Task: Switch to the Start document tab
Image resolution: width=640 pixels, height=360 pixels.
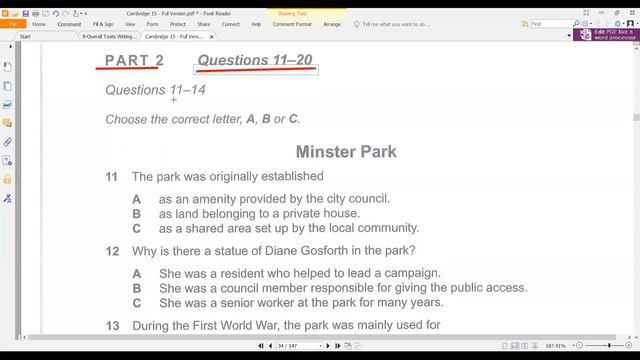Action: tap(25, 36)
